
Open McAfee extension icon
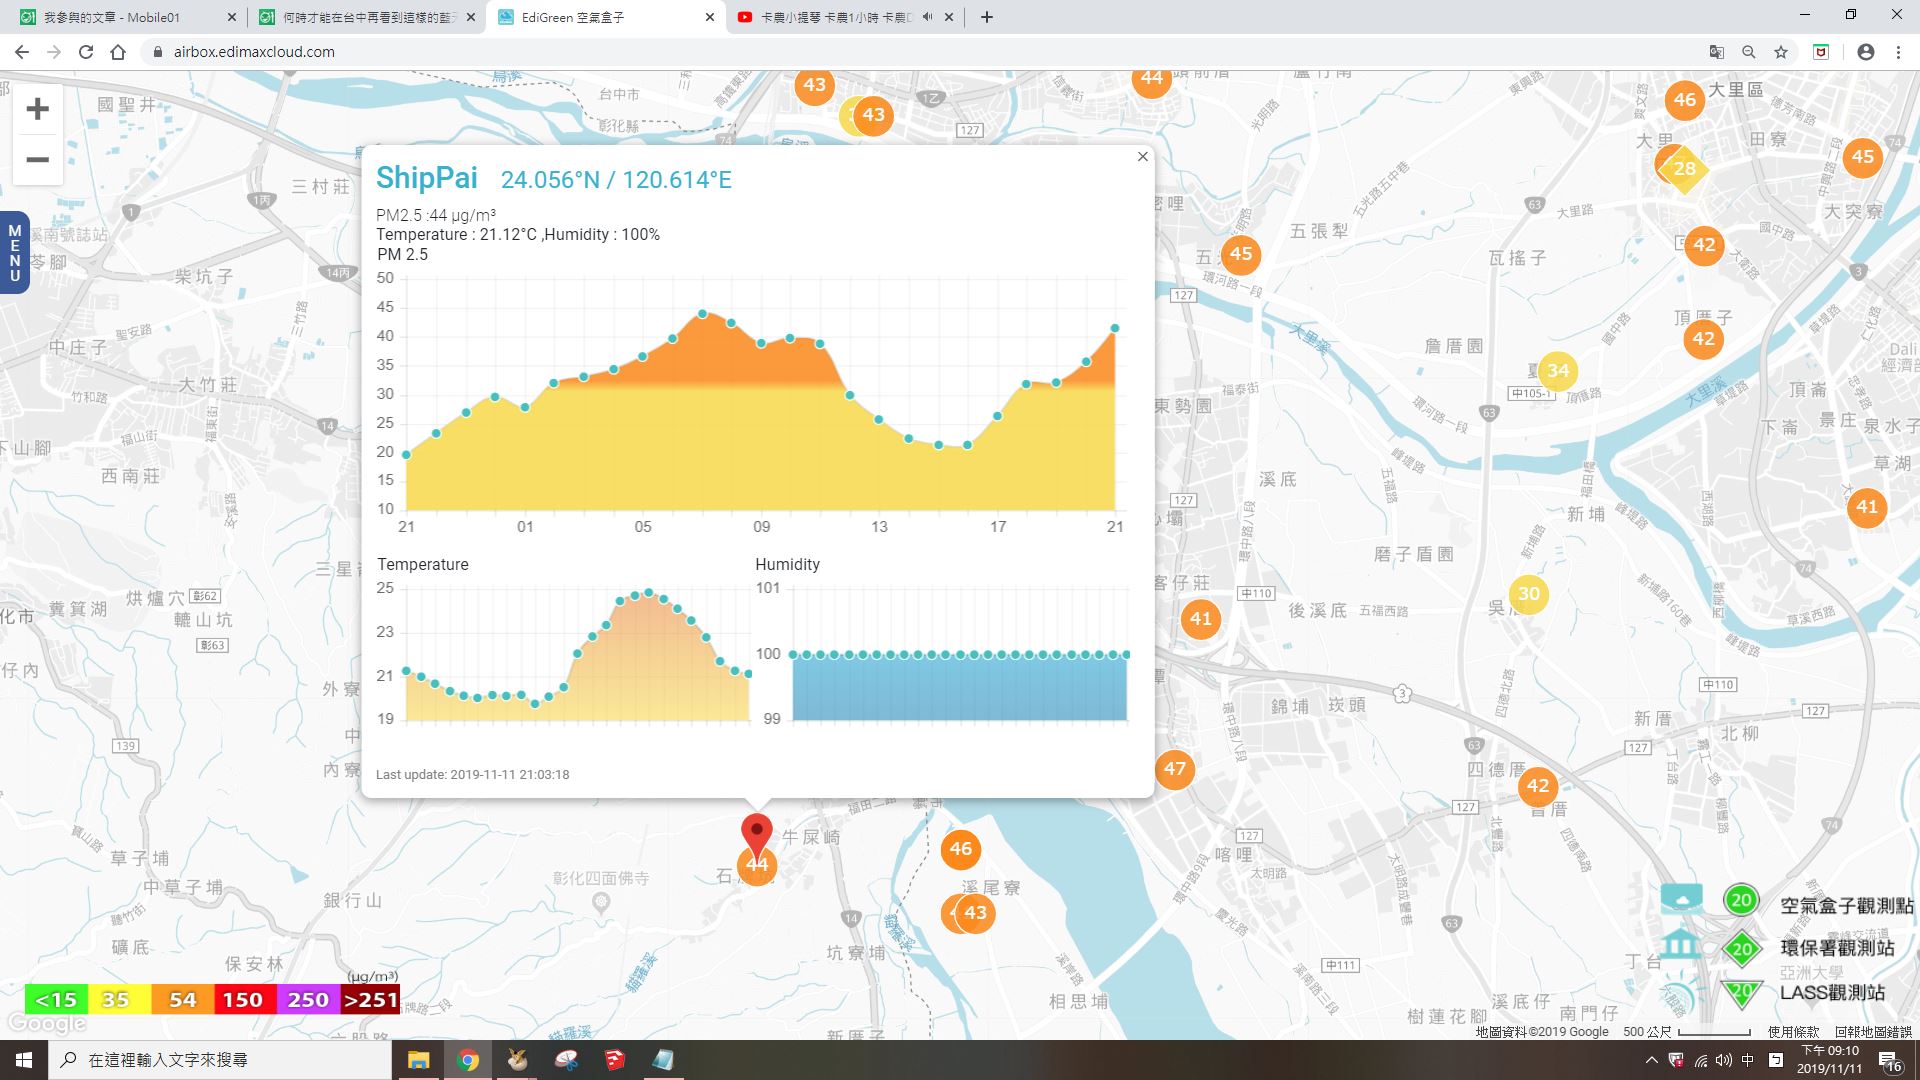click(1821, 52)
